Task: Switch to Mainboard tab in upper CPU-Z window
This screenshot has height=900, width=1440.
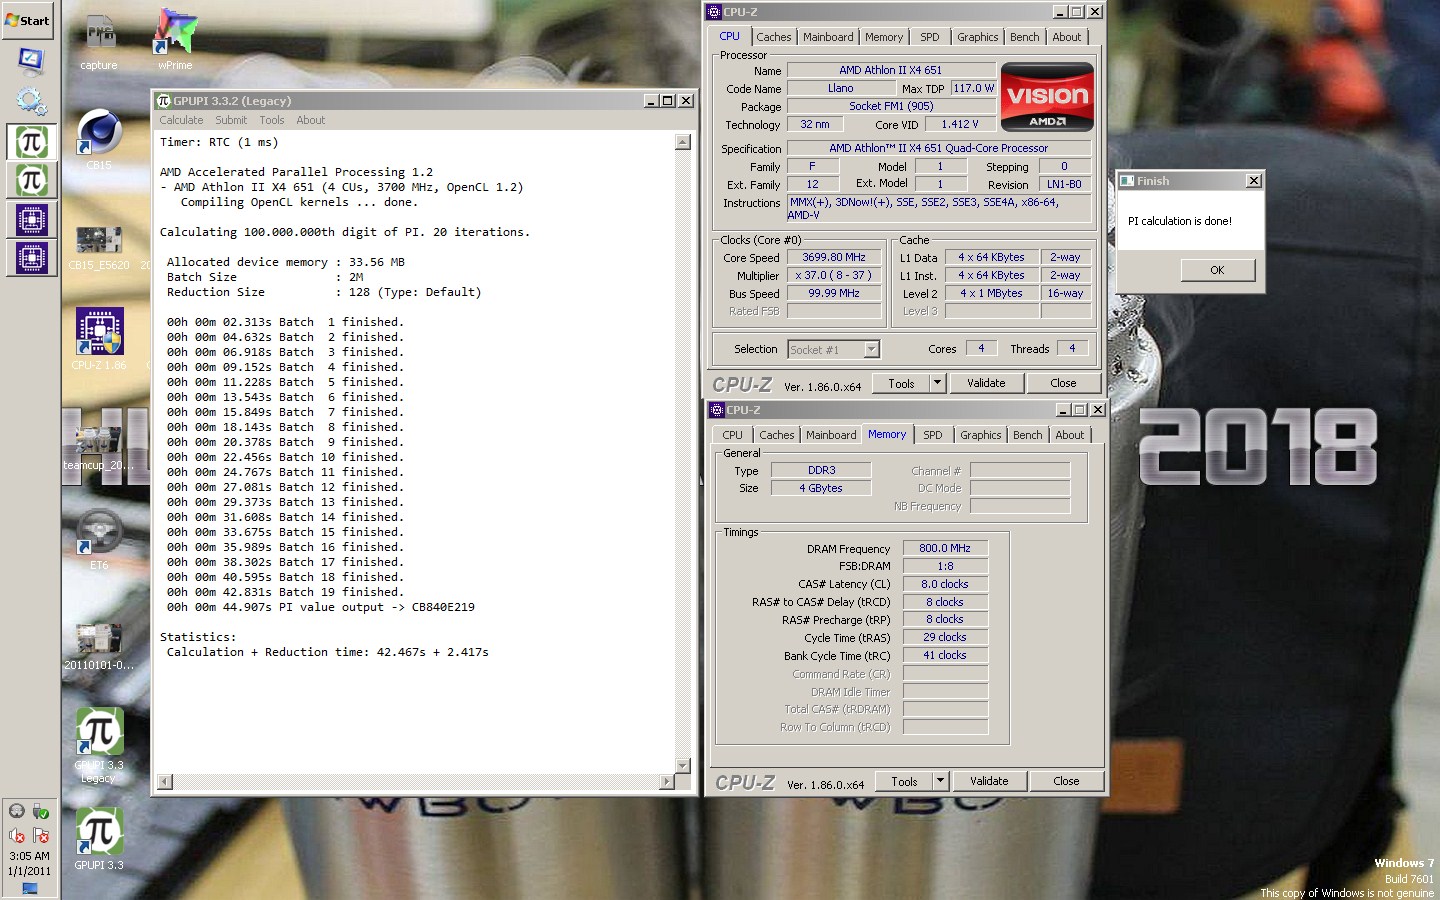Action: tap(828, 37)
